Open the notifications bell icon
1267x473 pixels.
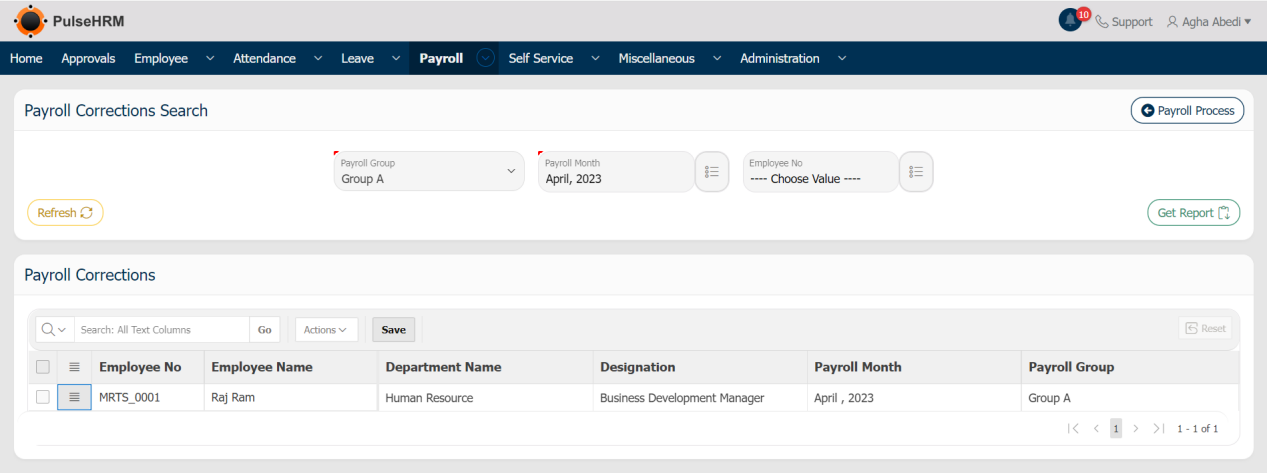tap(1071, 20)
